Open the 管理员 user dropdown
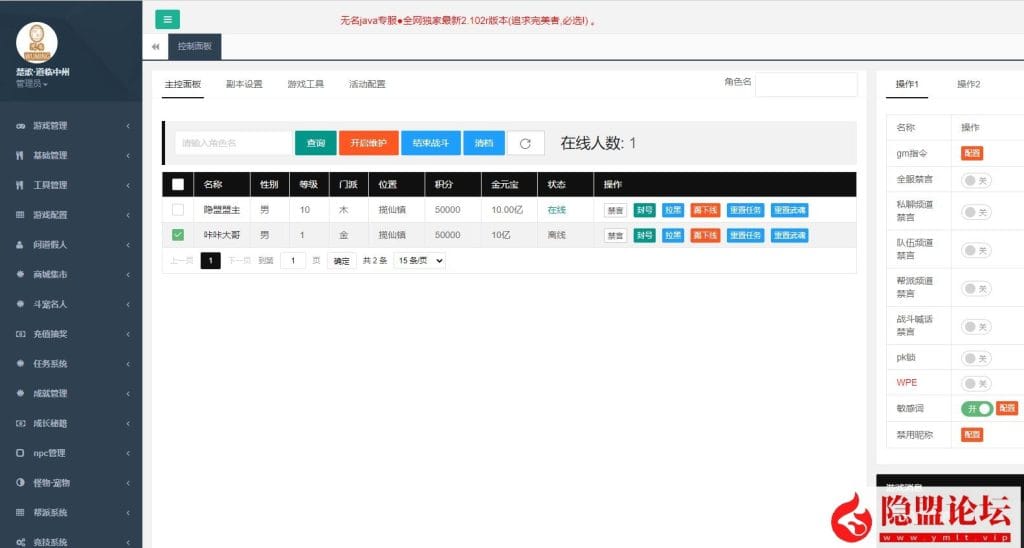1024x548 pixels. (32, 84)
